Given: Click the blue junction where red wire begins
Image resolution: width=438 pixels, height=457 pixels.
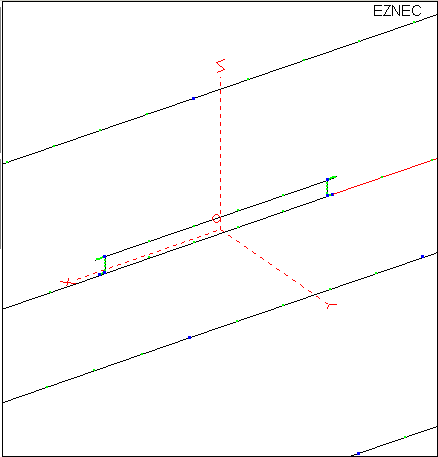Looking at the screenshot, I should 332,194.
